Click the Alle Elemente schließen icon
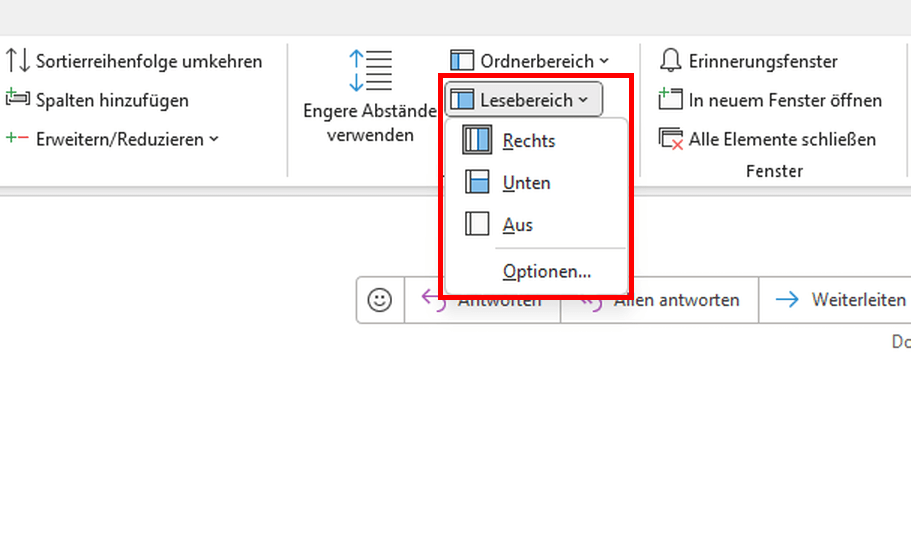Image resolution: width=911 pixels, height=540 pixels. [x=670, y=138]
